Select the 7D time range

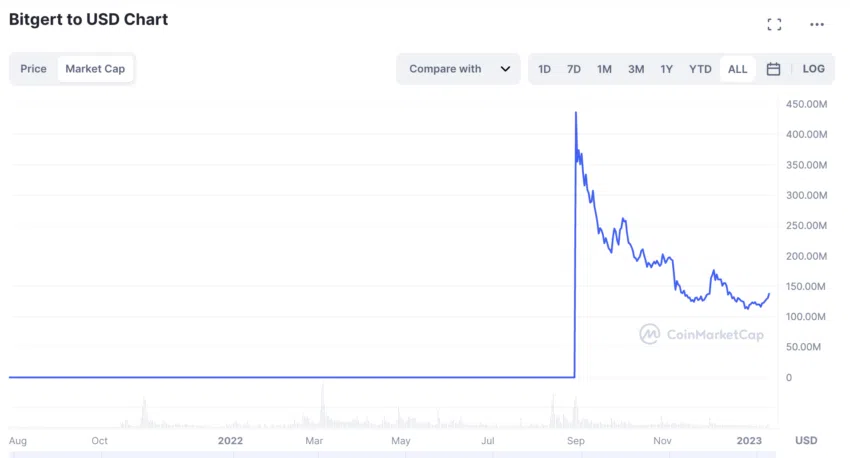pos(574,69)
